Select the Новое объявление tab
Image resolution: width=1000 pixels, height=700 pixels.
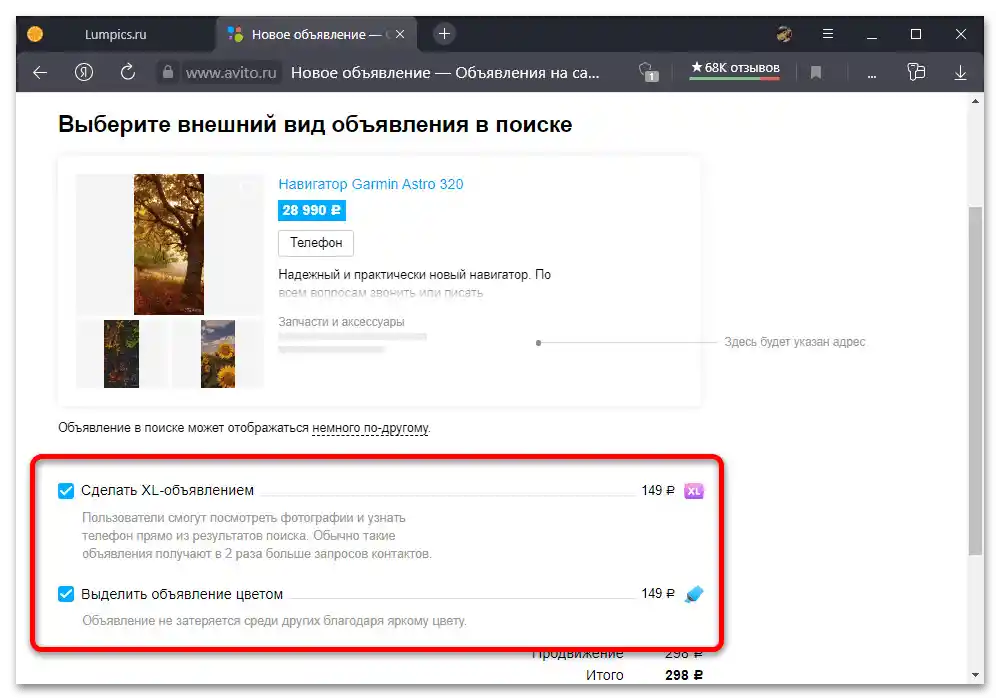(x=316, y=34)
